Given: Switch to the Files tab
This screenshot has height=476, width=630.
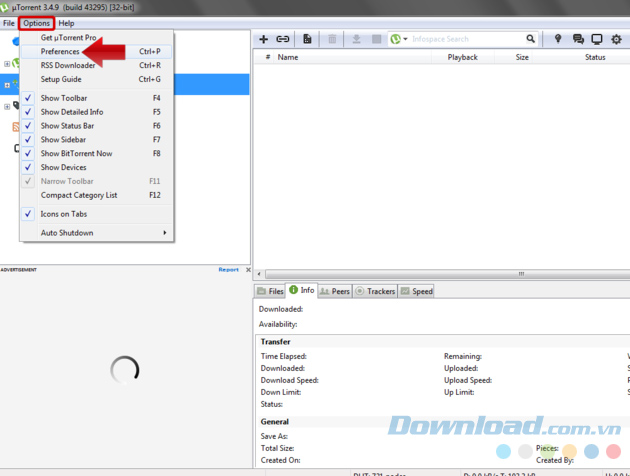Looking at the screenshot, I should click(270, 291).
